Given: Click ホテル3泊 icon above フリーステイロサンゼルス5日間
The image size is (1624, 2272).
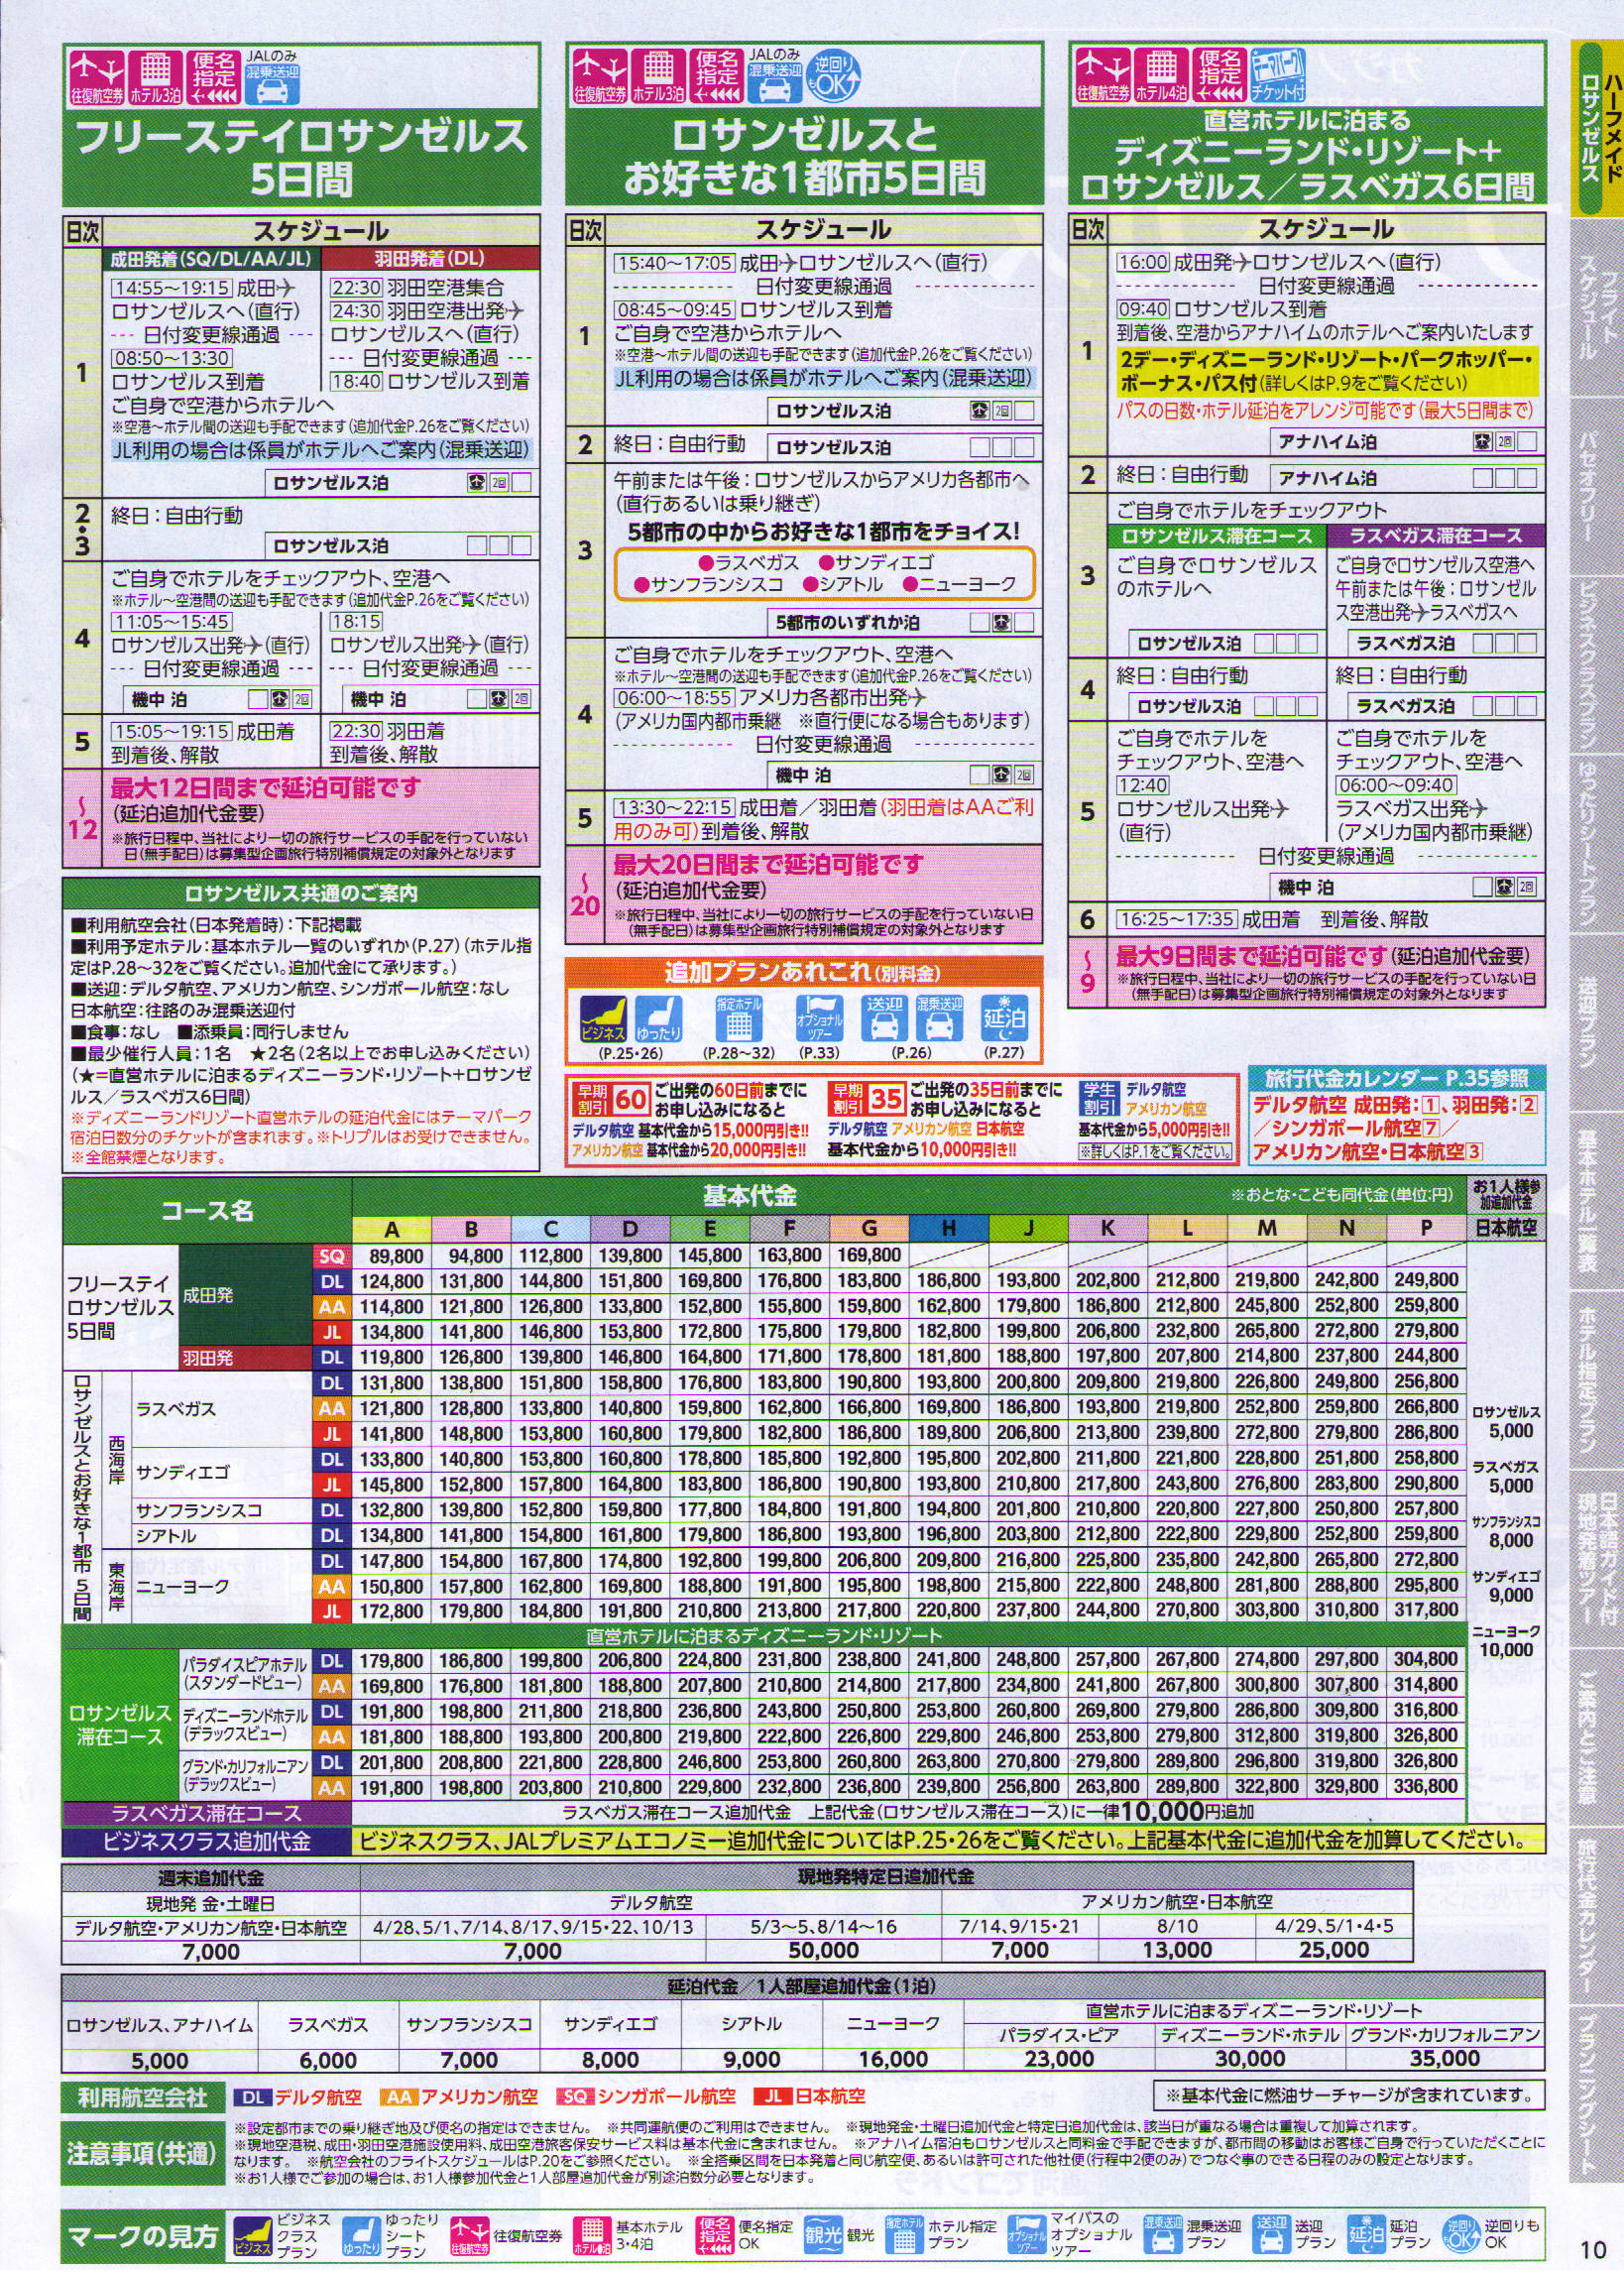Looking at the screenshot, I should tap(154, 77).
